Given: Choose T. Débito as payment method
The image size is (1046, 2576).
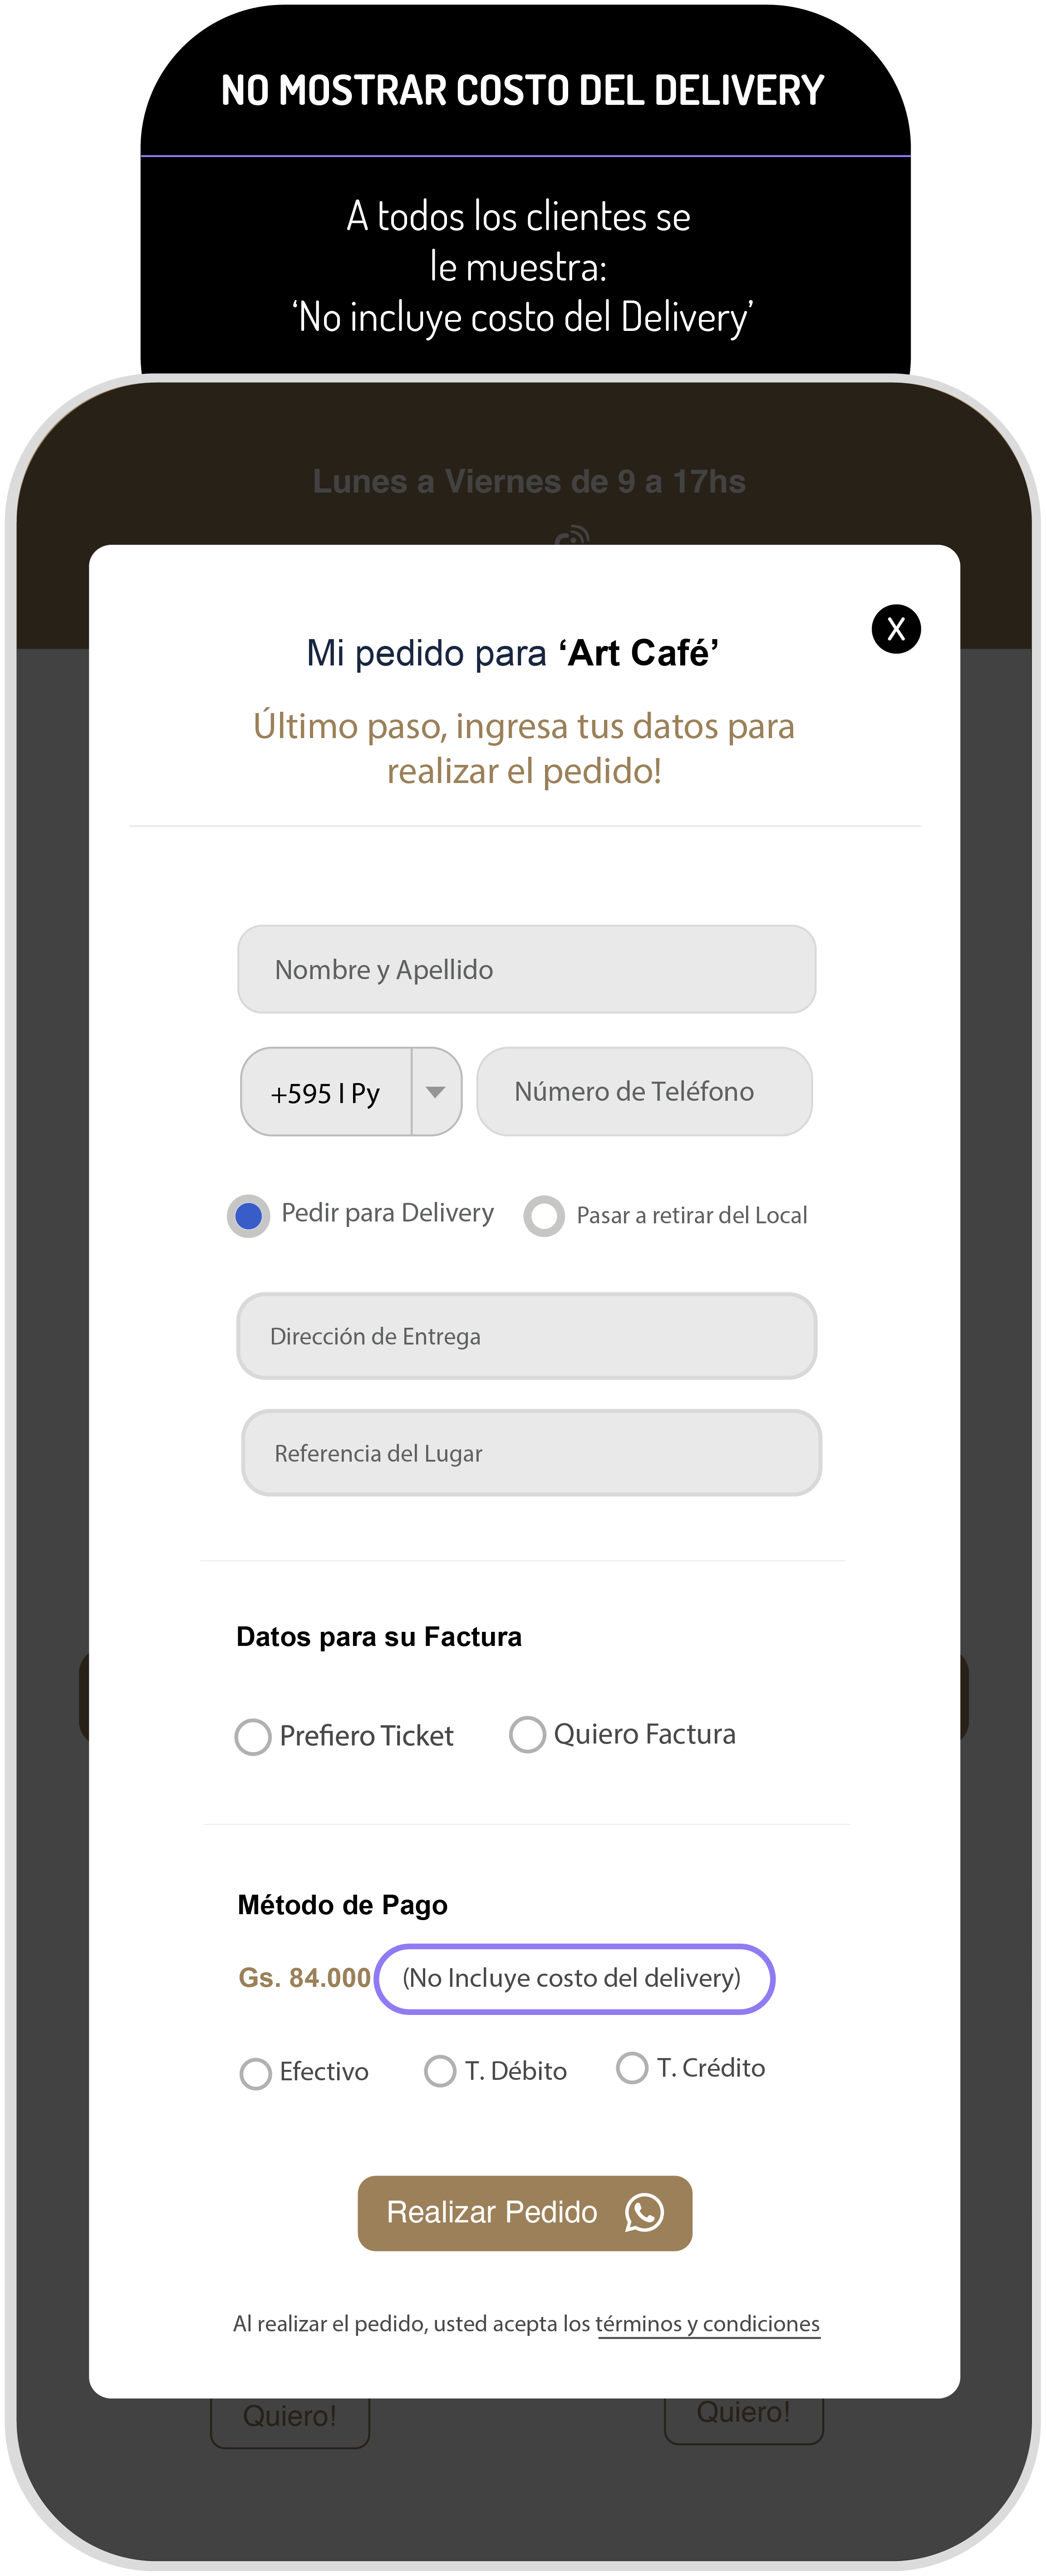Looking at the screenshot, I should tap(440, 2070).
